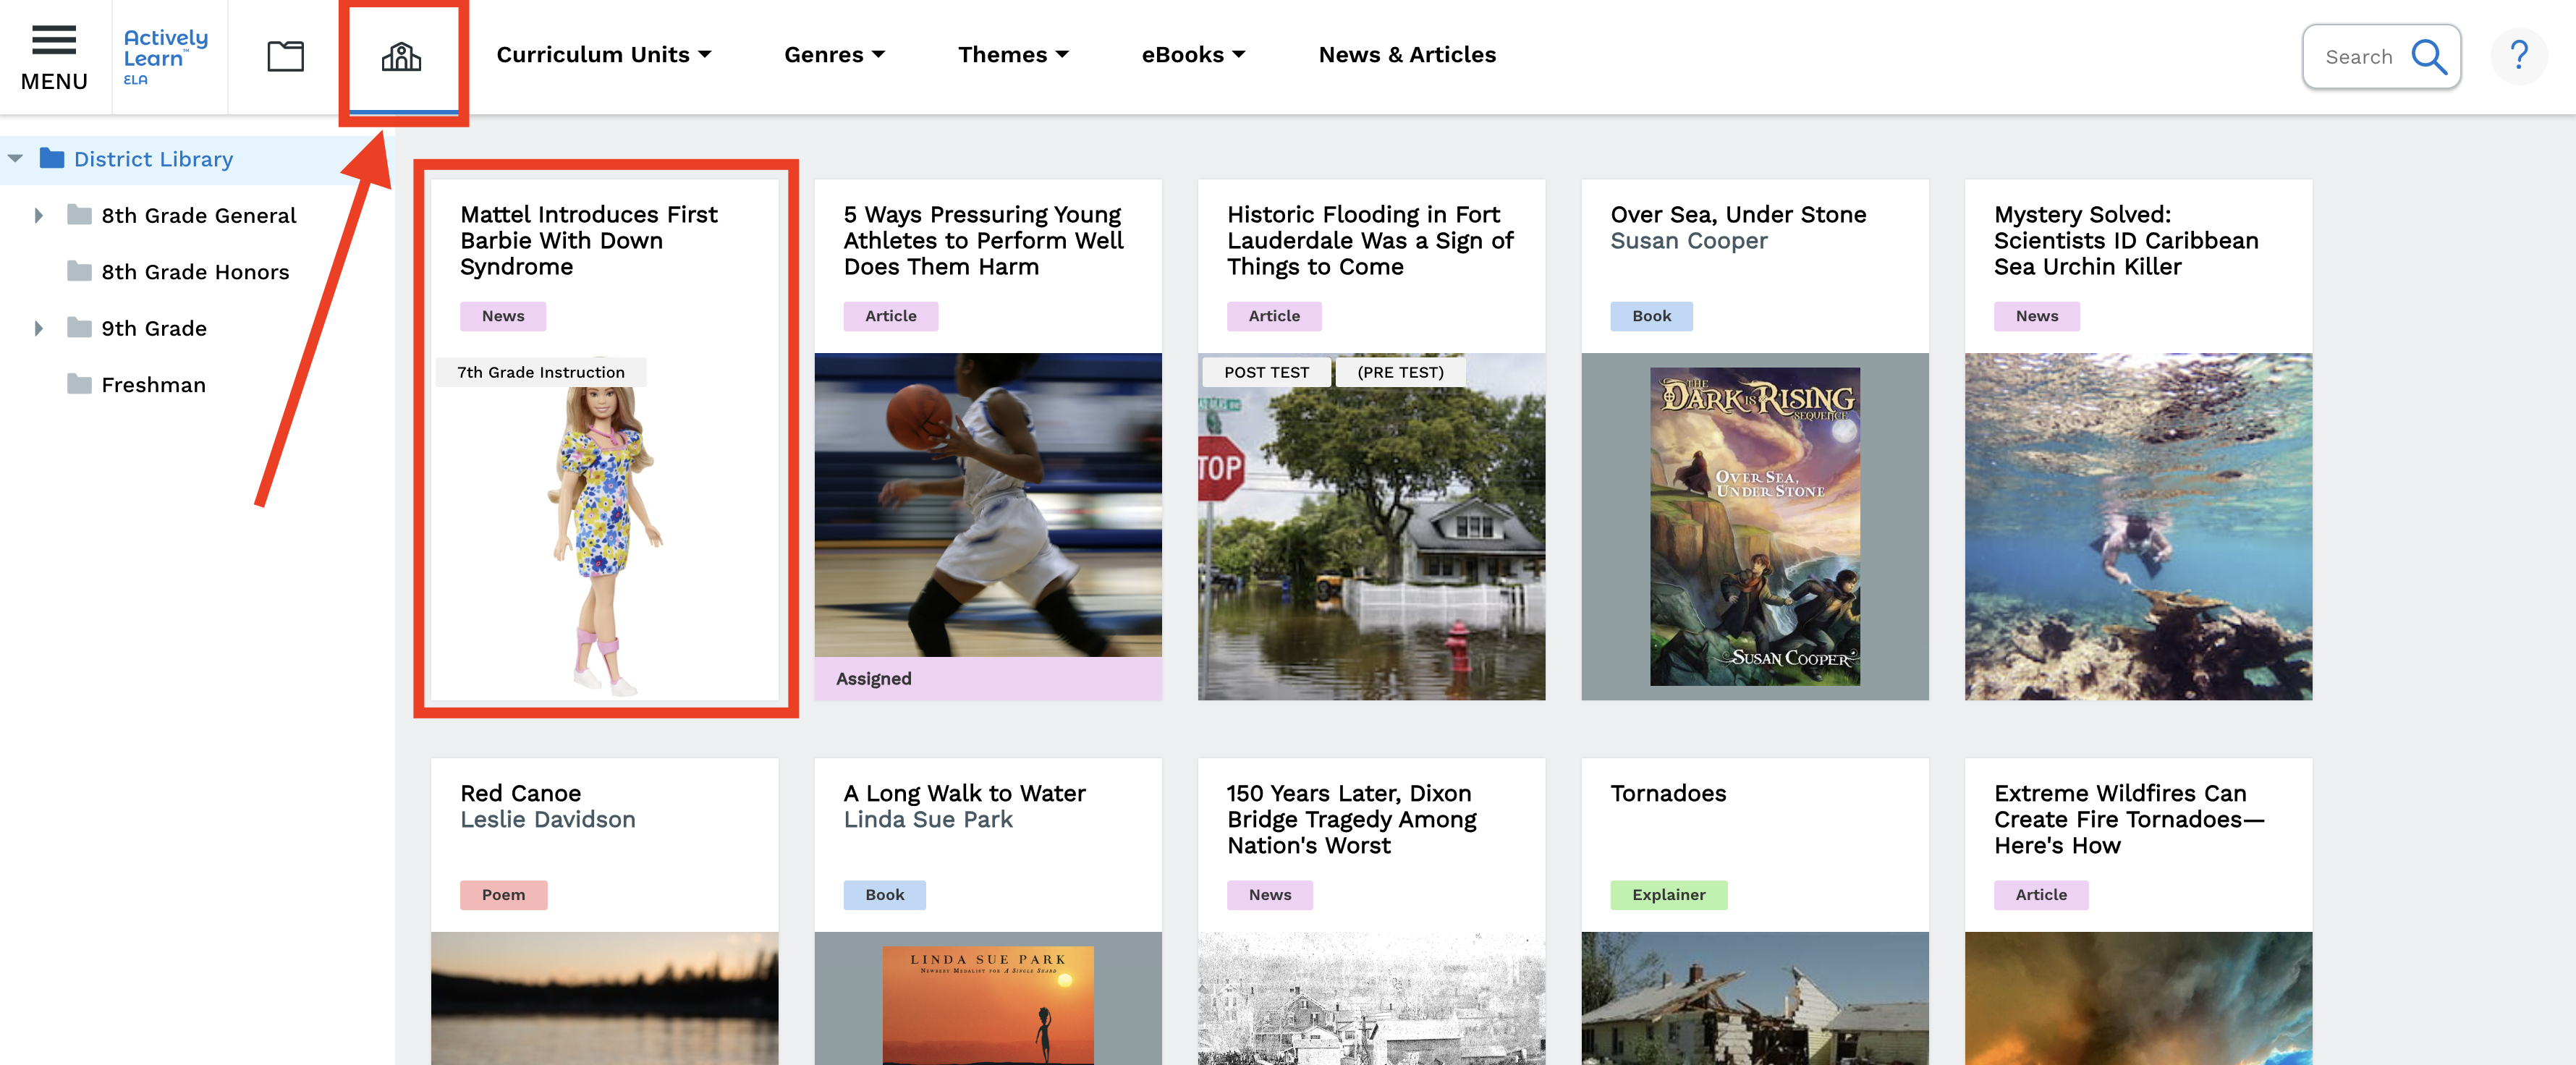Open the District Library school building icon
The width and height of the screenshot is (2576, 1065).
(401, 56)
